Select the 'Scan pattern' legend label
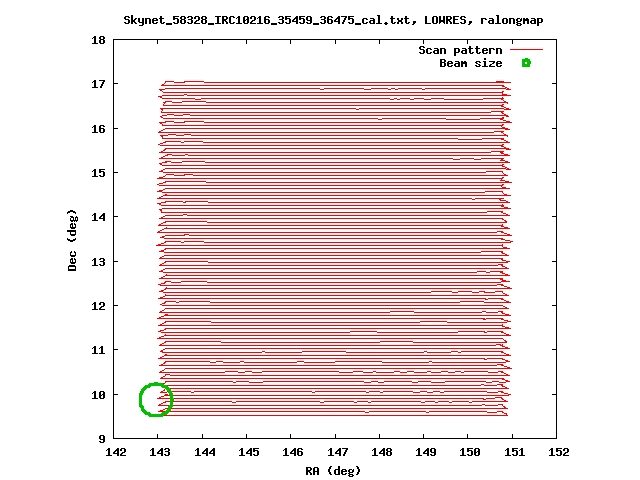This screenshot has width=640, height=480. pos(460,50)
